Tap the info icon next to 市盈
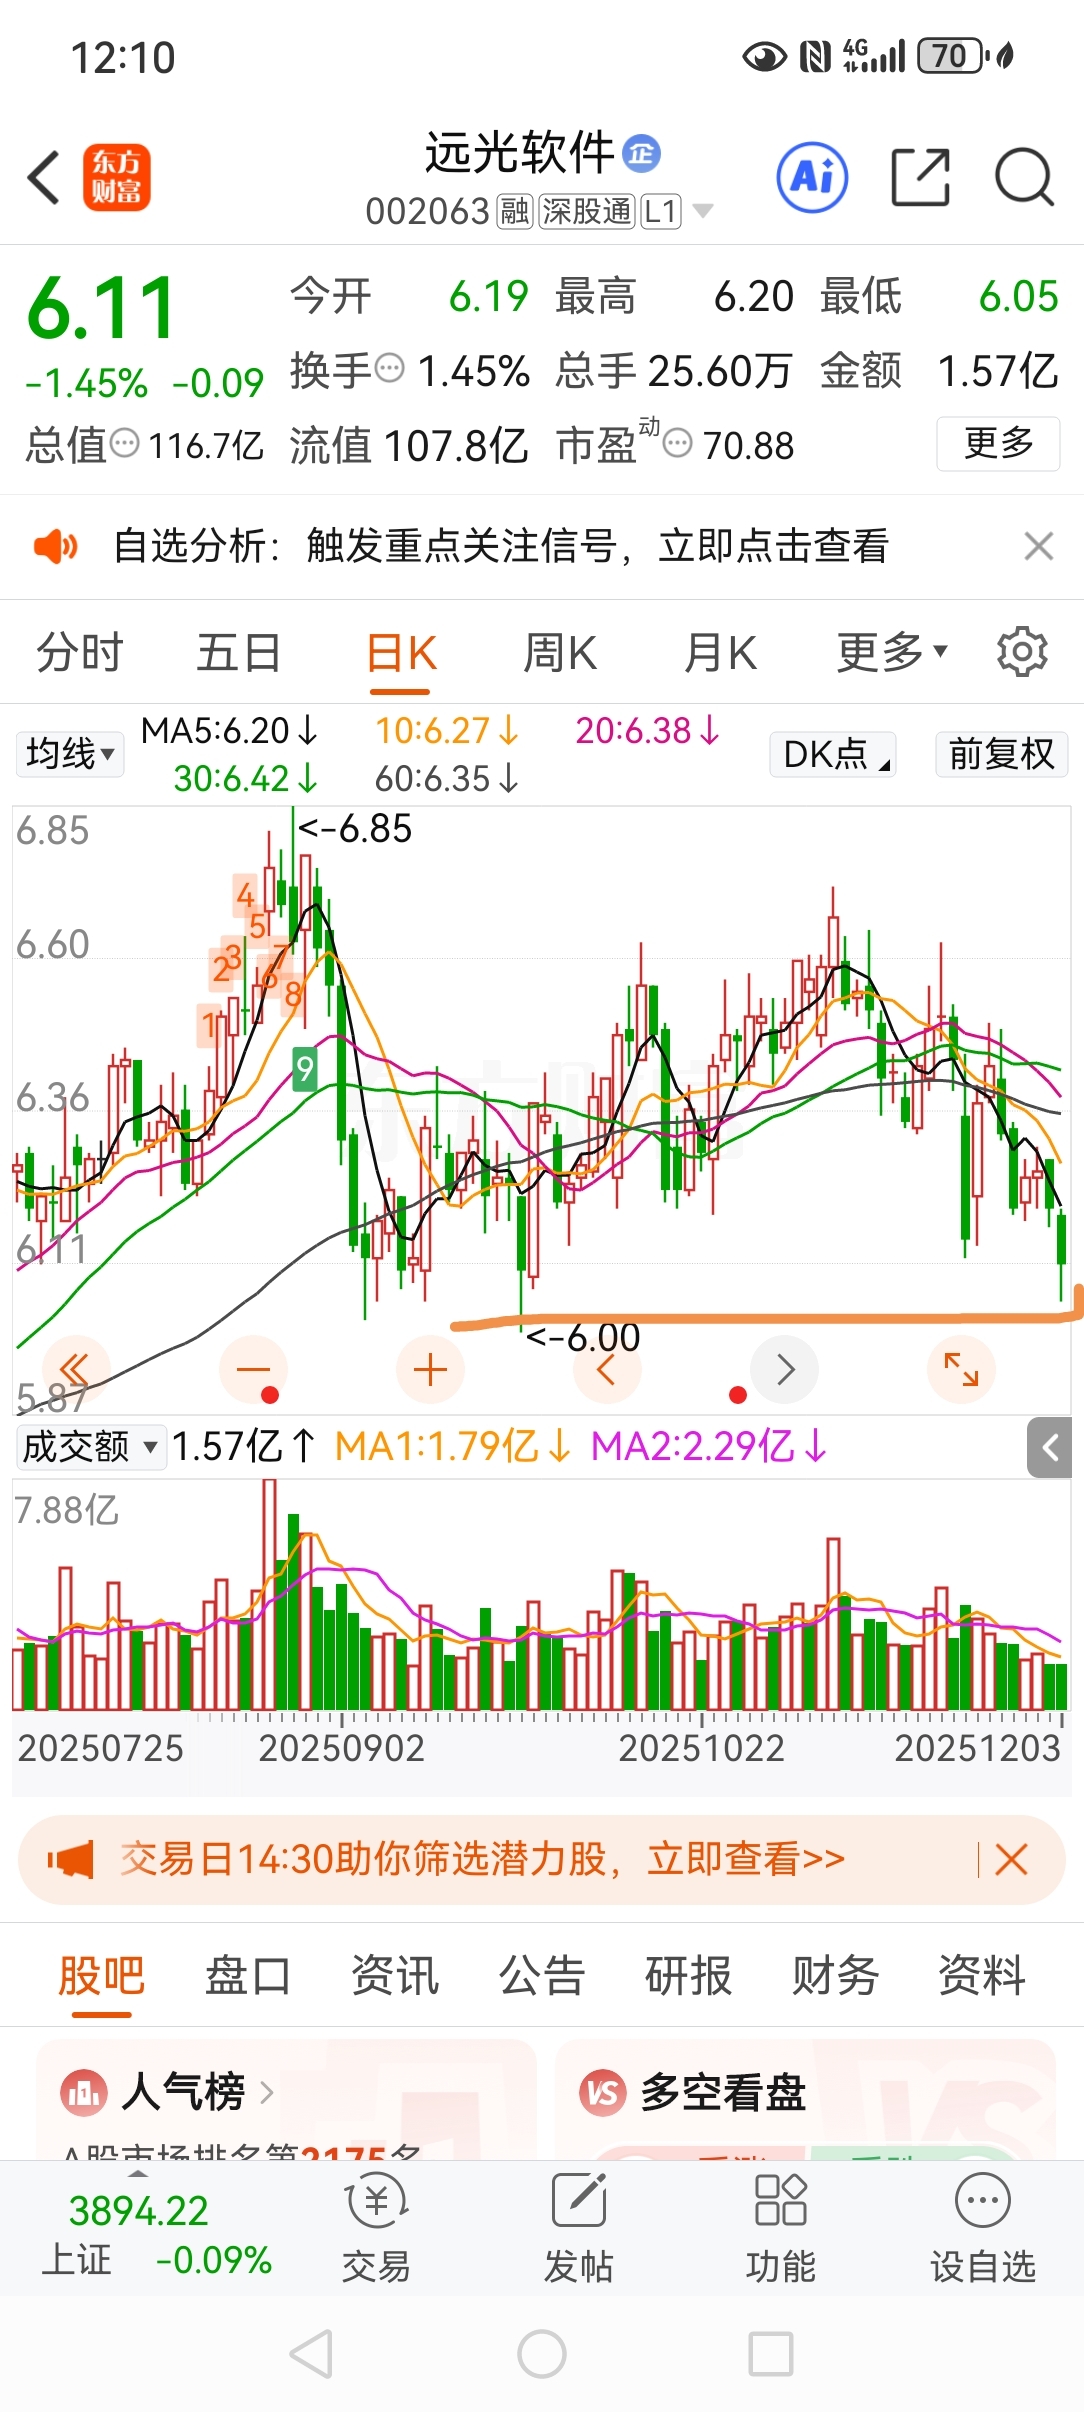The image size is (1084, 2412). pos(678,442)
